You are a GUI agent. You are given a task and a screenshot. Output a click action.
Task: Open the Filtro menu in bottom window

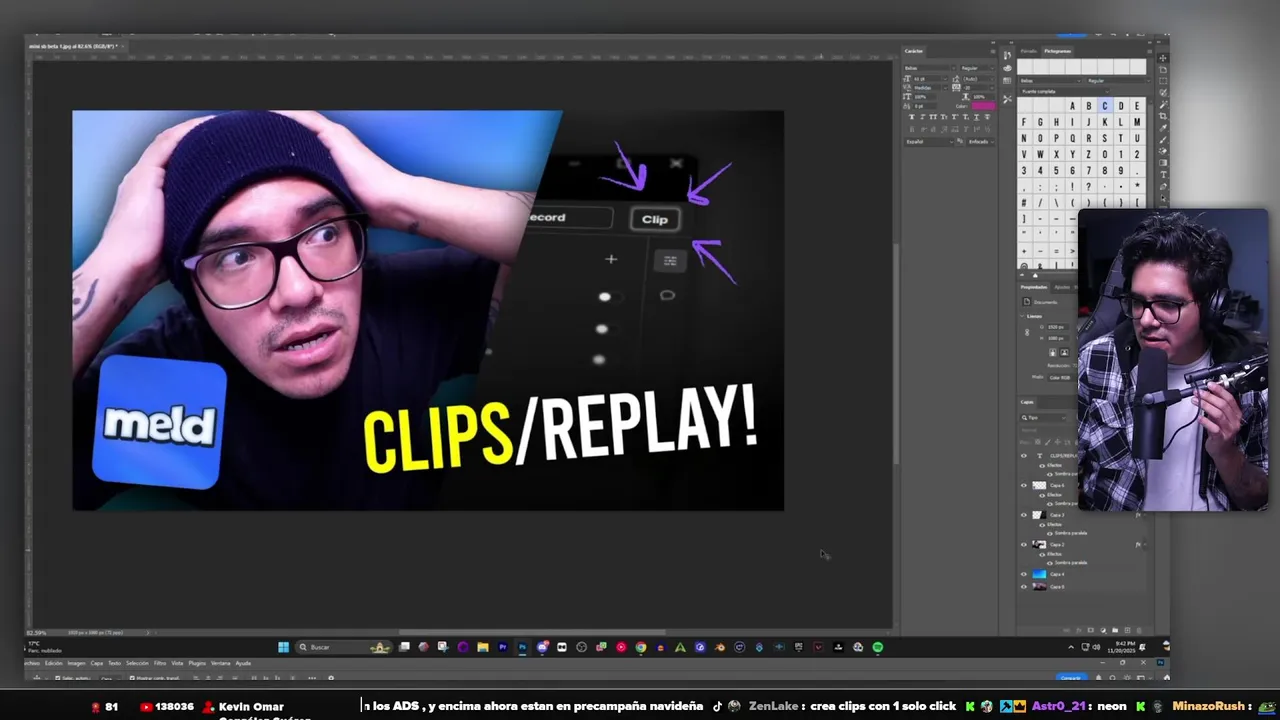(160, 663)
